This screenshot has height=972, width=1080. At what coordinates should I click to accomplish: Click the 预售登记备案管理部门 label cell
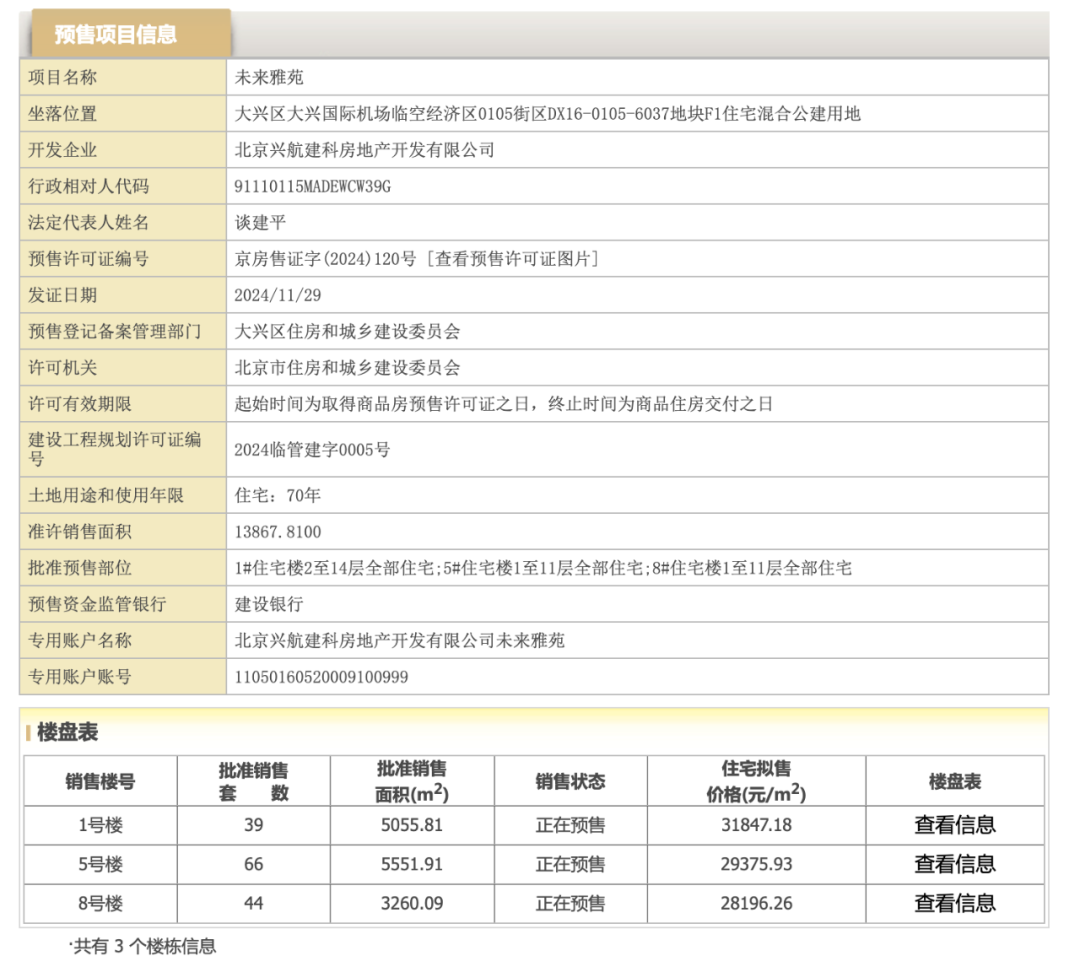(x=123, y=331)
